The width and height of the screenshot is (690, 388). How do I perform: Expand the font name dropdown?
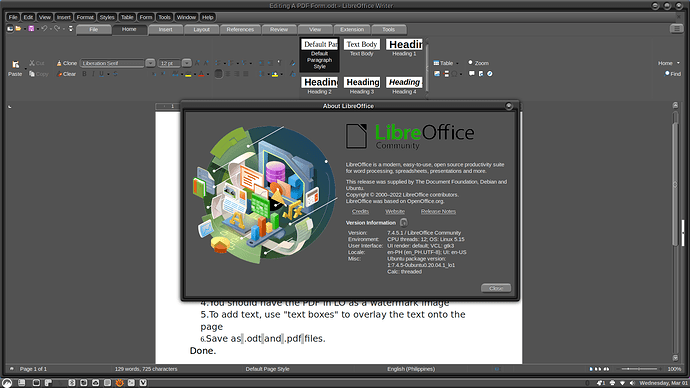150,63
